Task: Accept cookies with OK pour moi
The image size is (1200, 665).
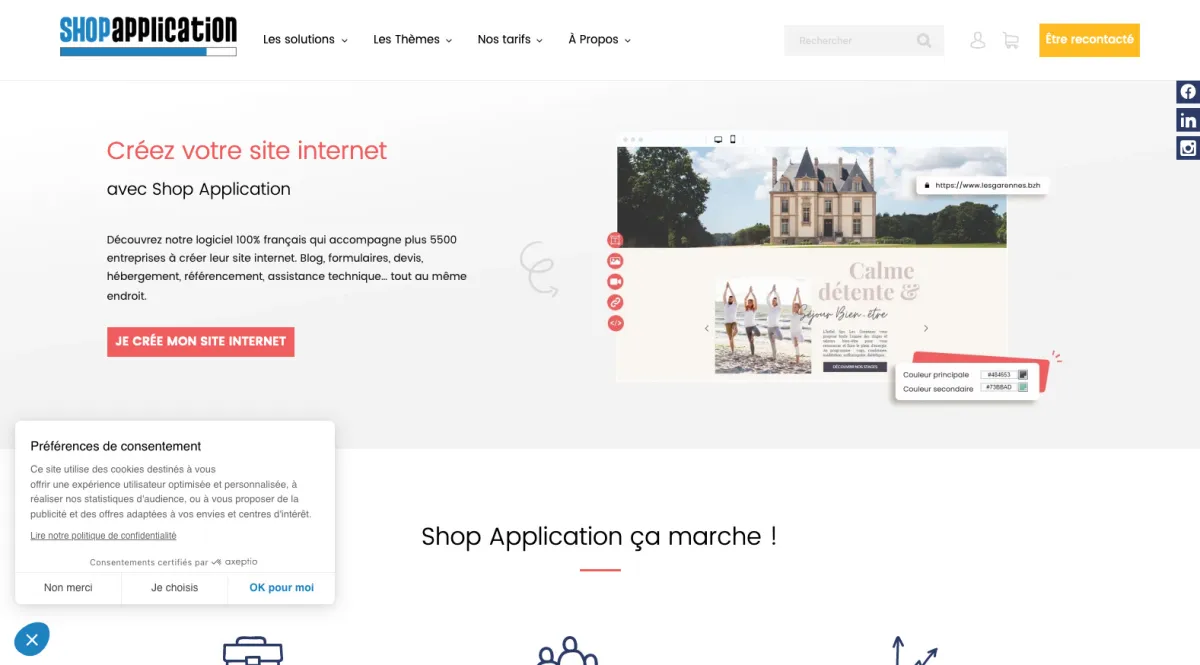Action: click(x=282, y=588)
